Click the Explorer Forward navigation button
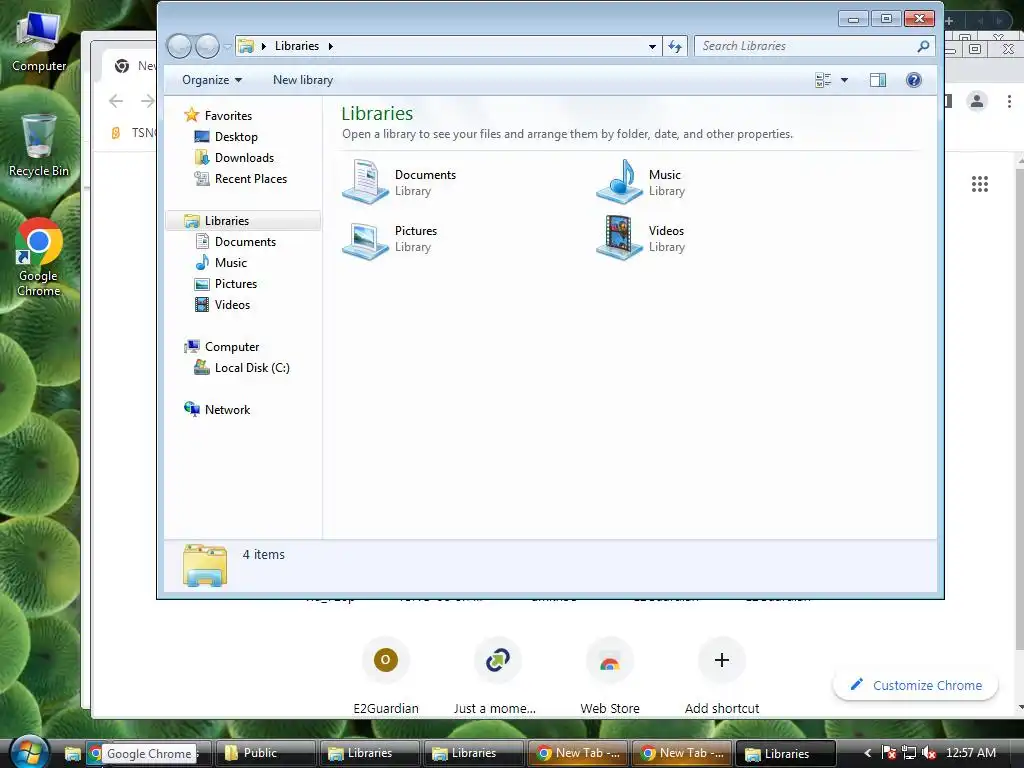Viewport: 1024px width, 768px height. pos(208,46)
